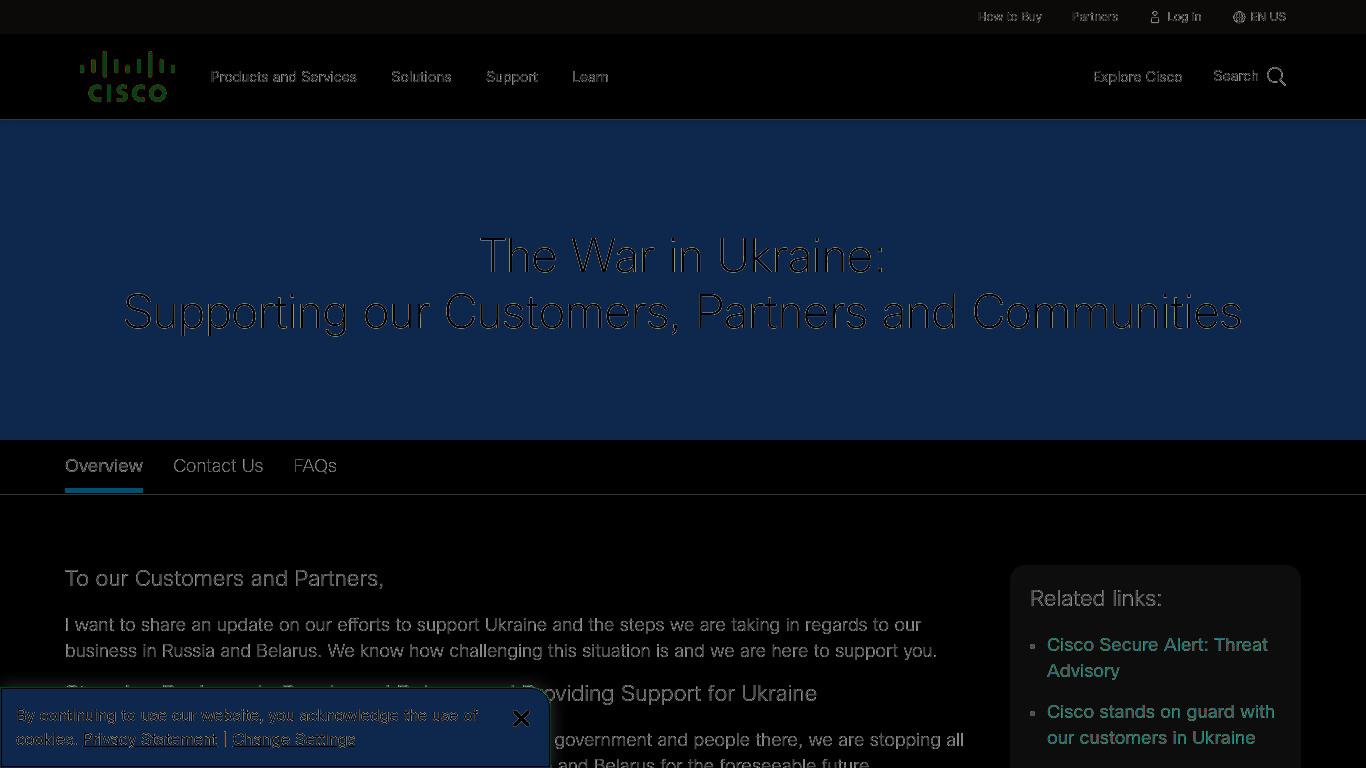Click 'The War in Ukraine:' title

pos(683,256)
